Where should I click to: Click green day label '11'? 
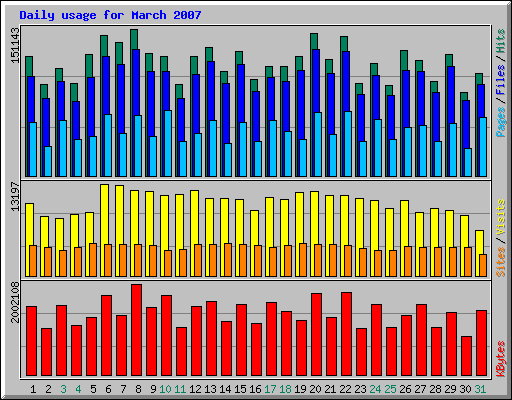[180, 389]
